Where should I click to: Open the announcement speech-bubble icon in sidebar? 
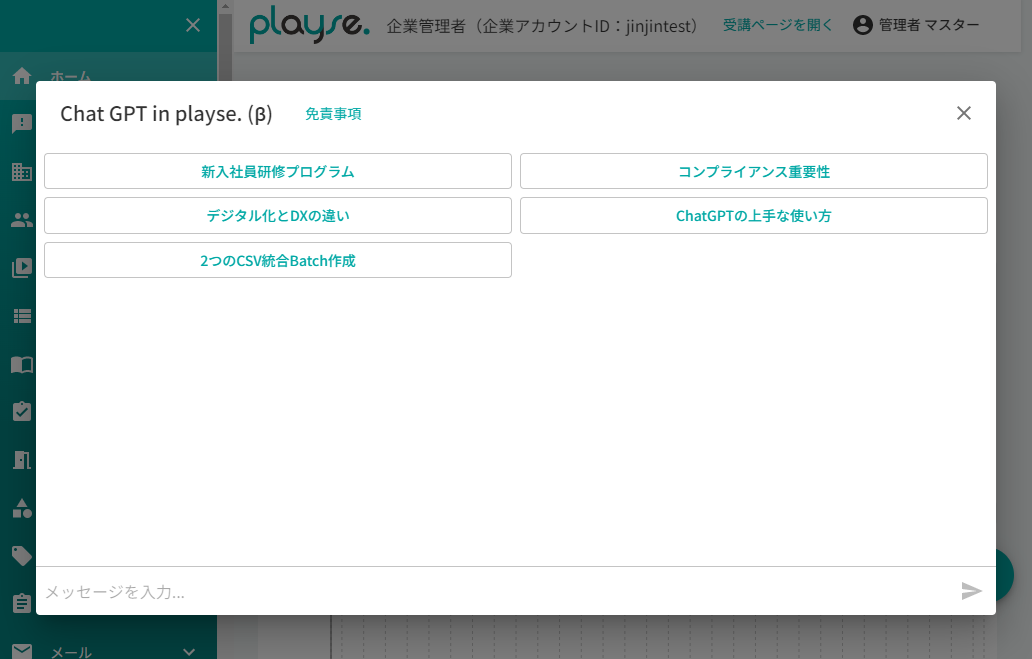tap(22, 123)
